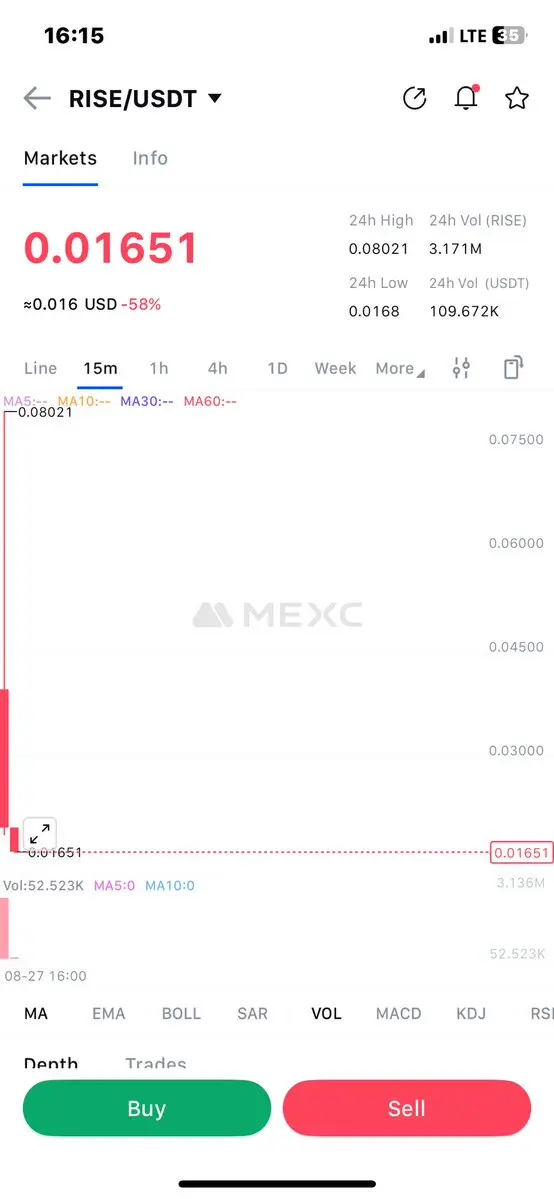Viewport: 554px width, 1199px height.
Task: Switch to the Info tab
Action: coord(150,158)
